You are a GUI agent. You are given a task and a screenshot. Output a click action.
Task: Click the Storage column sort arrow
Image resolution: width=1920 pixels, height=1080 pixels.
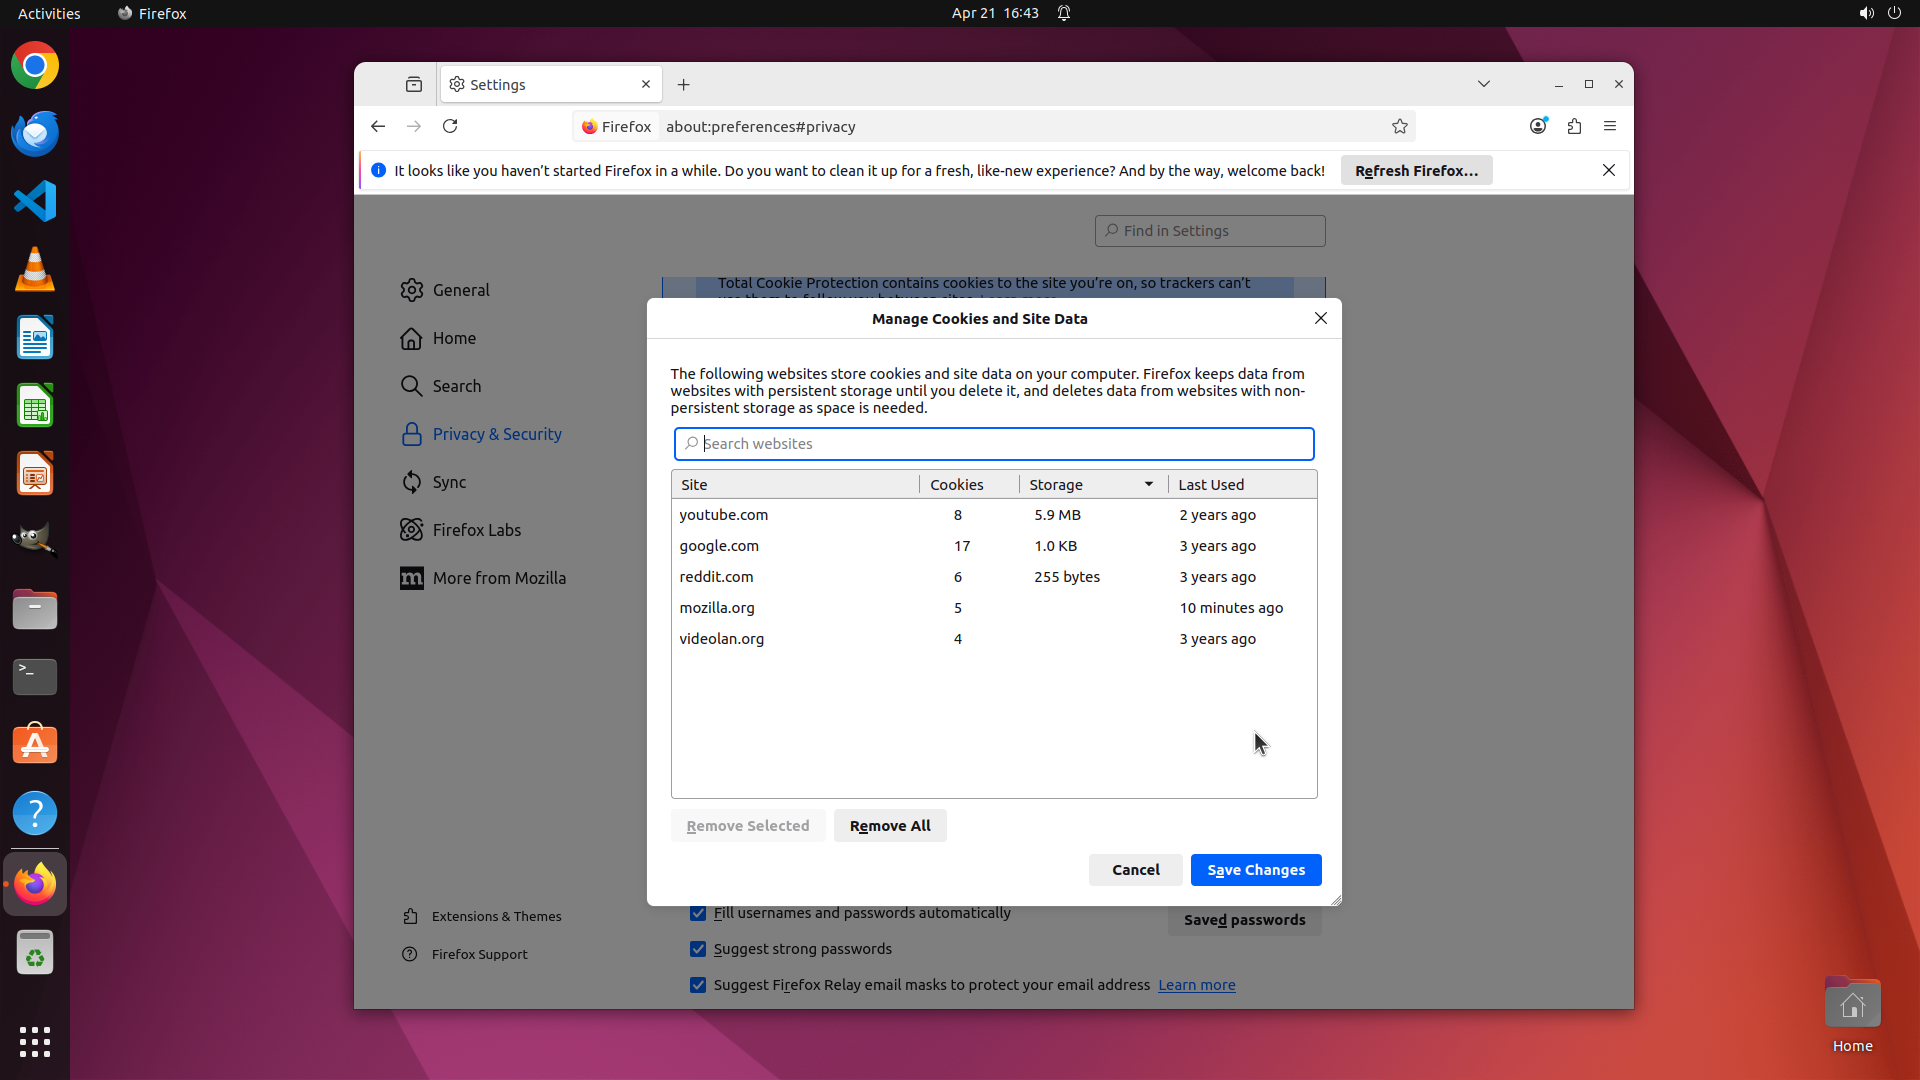pyautogui.click(x=1148, y=485)
